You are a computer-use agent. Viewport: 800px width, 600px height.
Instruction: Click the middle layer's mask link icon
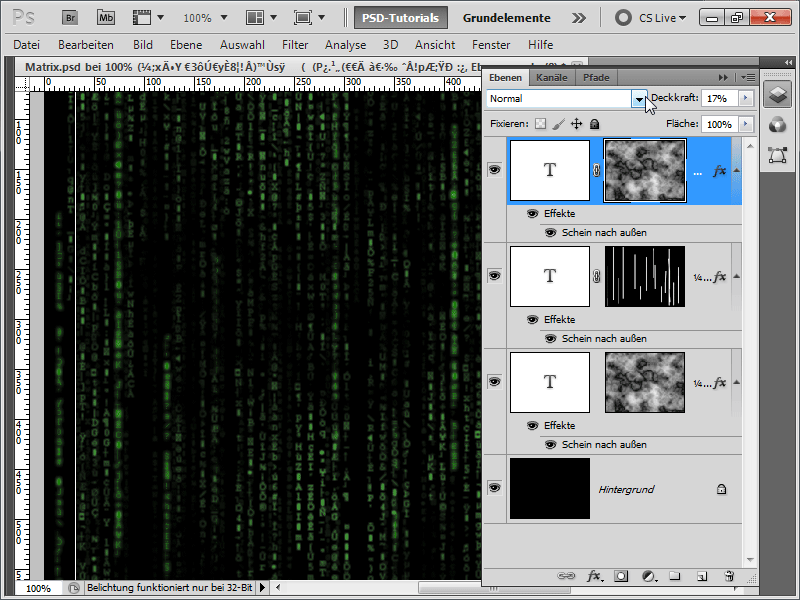coord(596,277)
